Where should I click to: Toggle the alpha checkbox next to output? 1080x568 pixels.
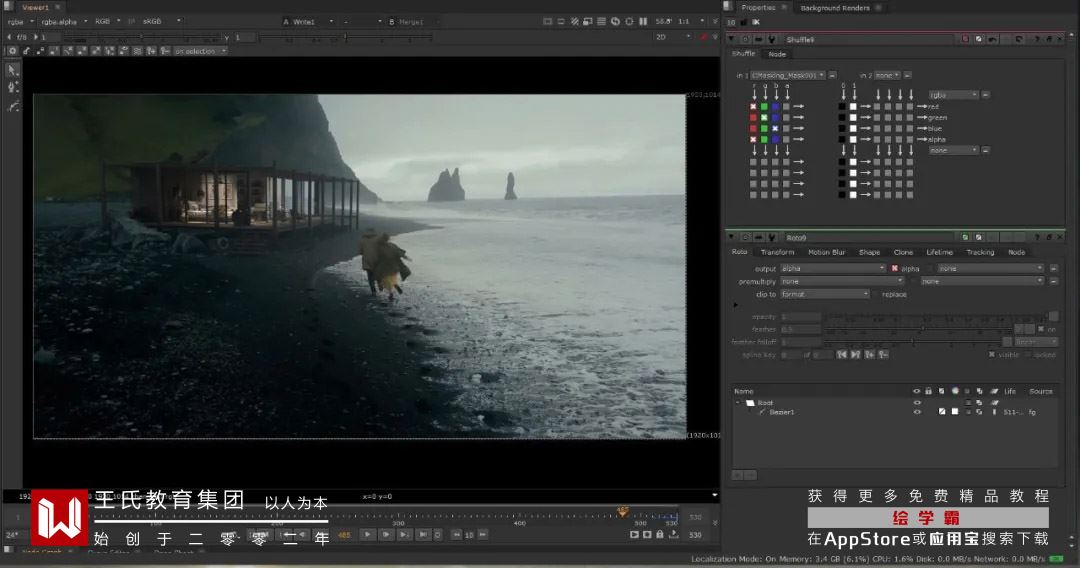point(895,268)
